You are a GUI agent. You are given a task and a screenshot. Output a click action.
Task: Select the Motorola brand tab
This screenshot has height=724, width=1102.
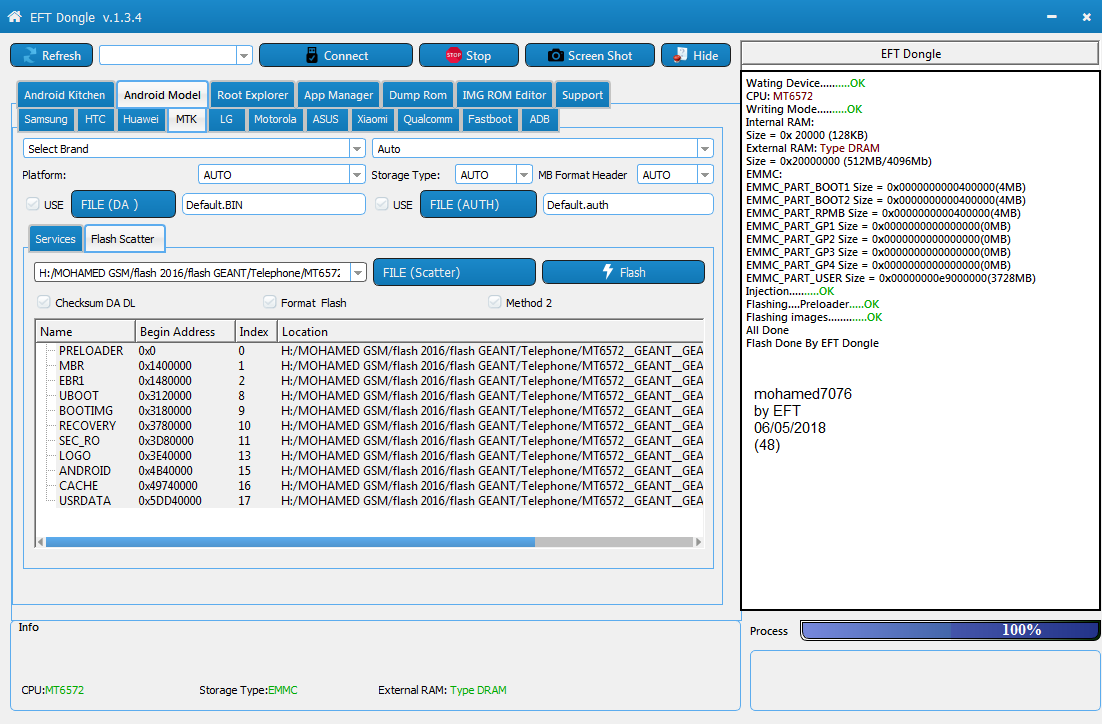pyautogui.click(x=275, y=119)
